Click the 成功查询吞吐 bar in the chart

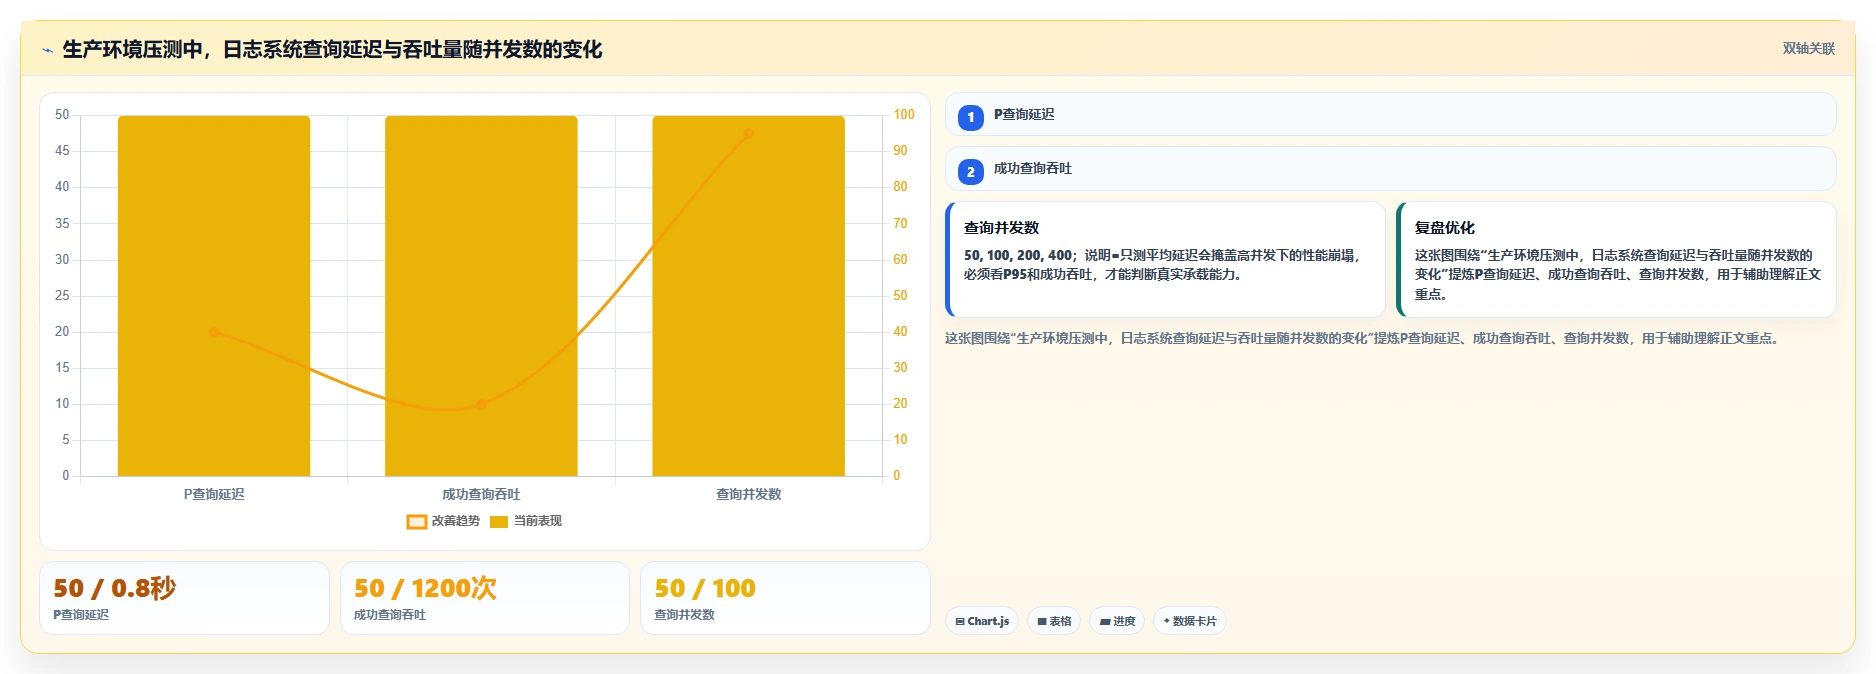click(481, 296)
